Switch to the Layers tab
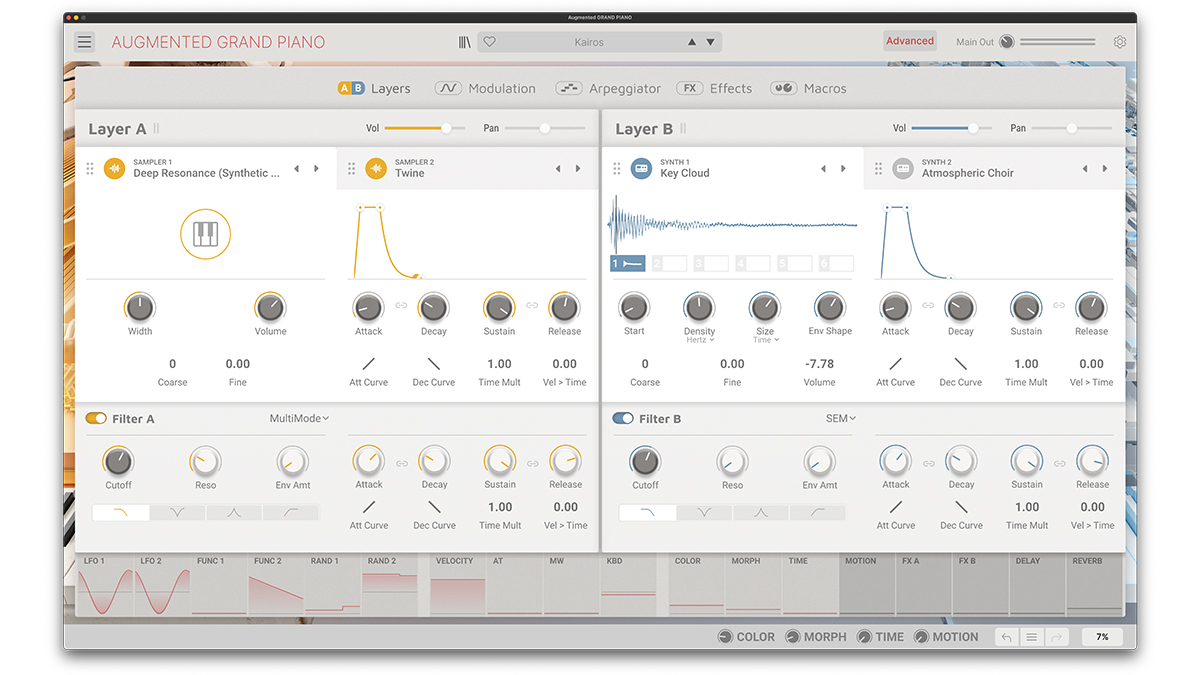The width and height of the screenshot is (1200, 675). point(374,88)
